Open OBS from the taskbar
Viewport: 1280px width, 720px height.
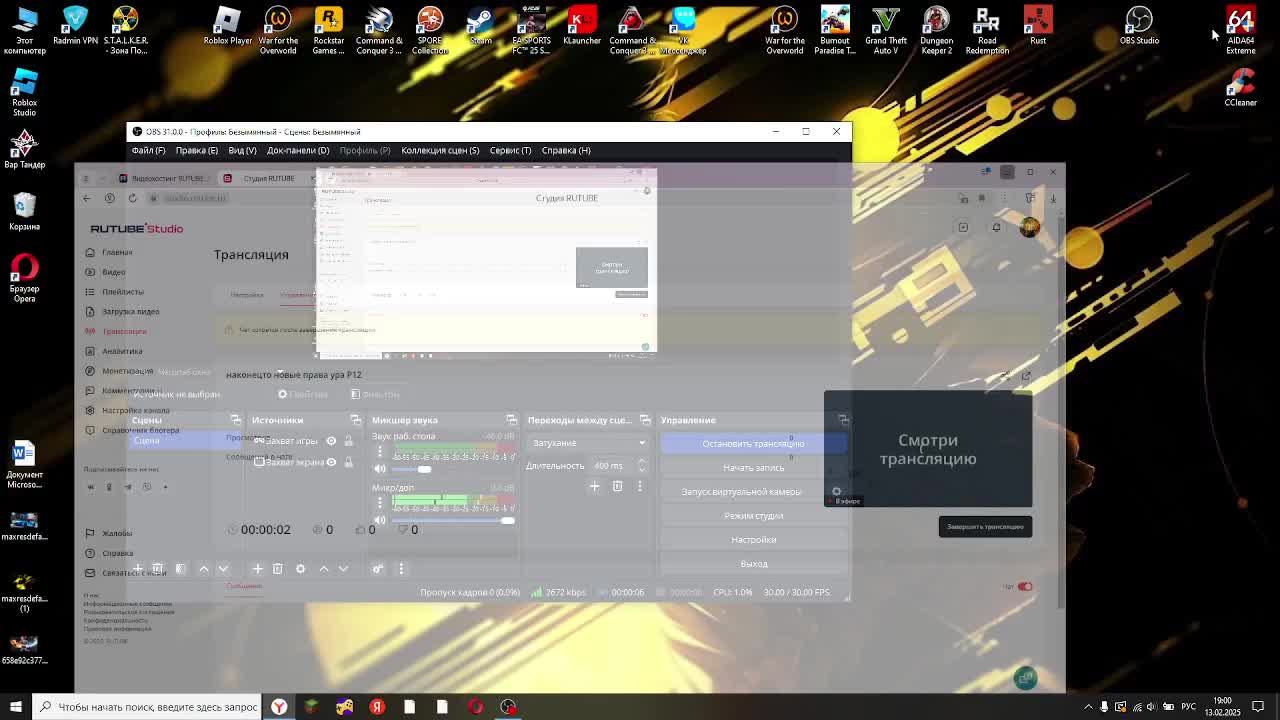click(x=508, y=707)
